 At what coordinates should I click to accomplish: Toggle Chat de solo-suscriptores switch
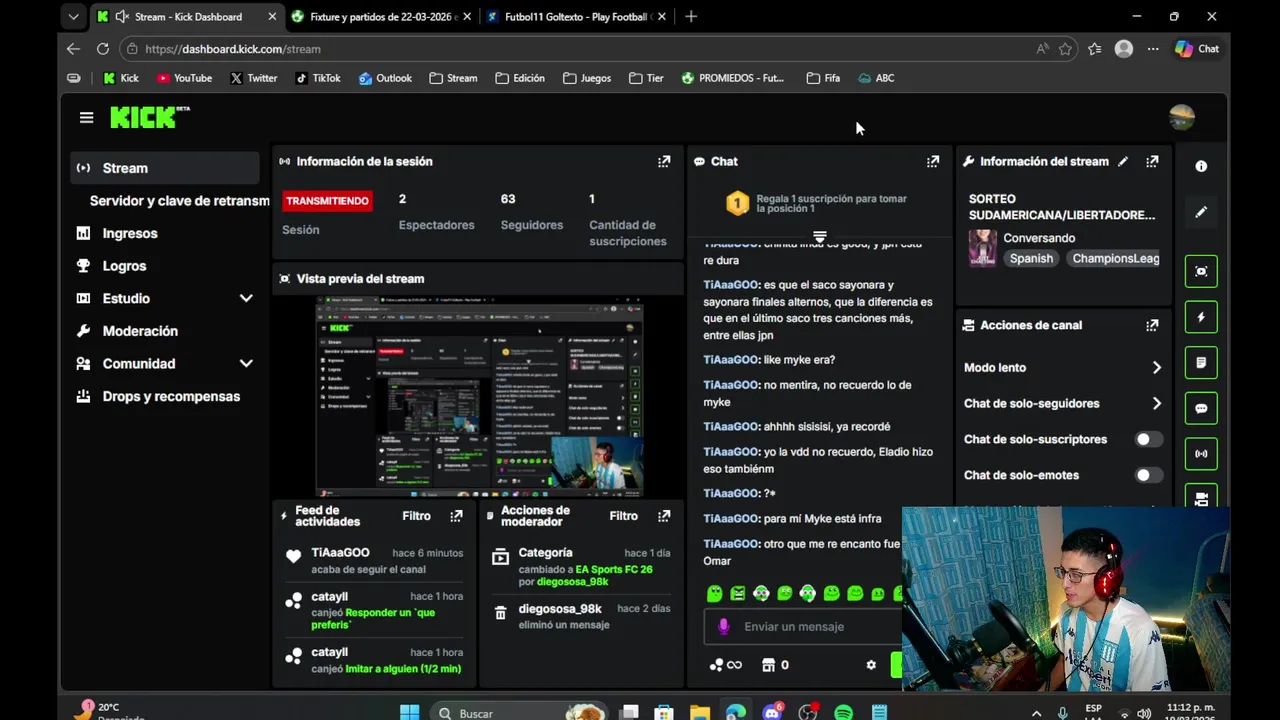(1149, 439)
